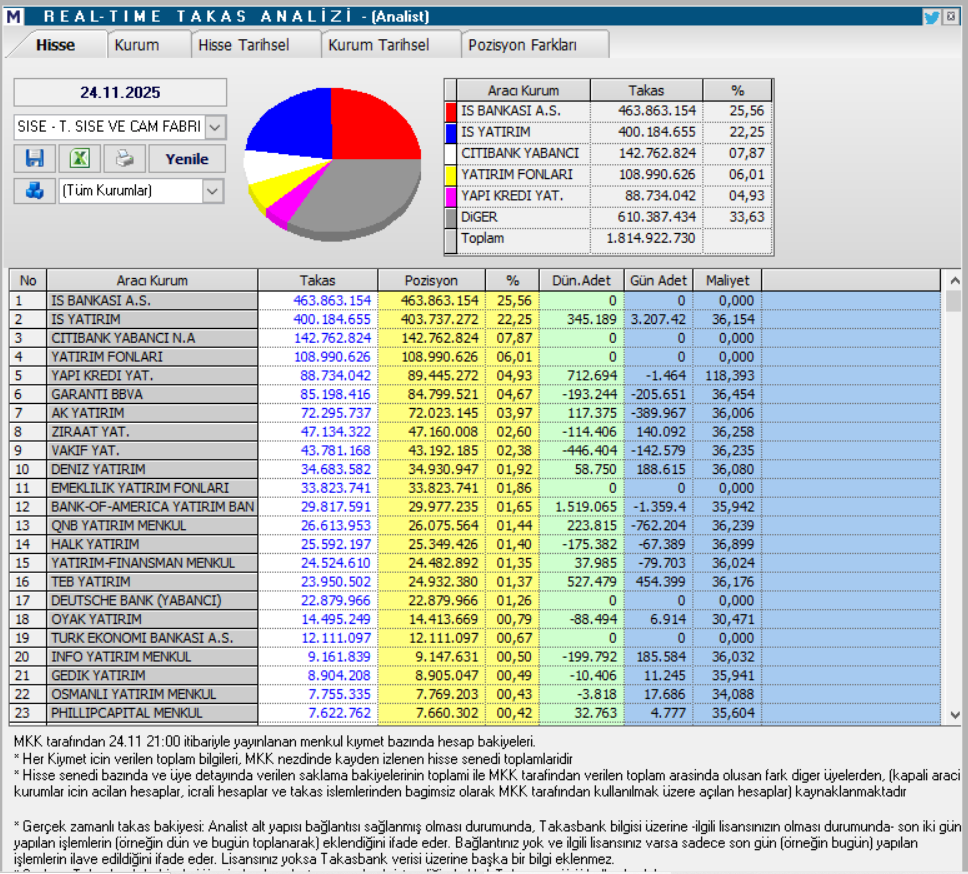Click the M application logo

coord(14,14)
